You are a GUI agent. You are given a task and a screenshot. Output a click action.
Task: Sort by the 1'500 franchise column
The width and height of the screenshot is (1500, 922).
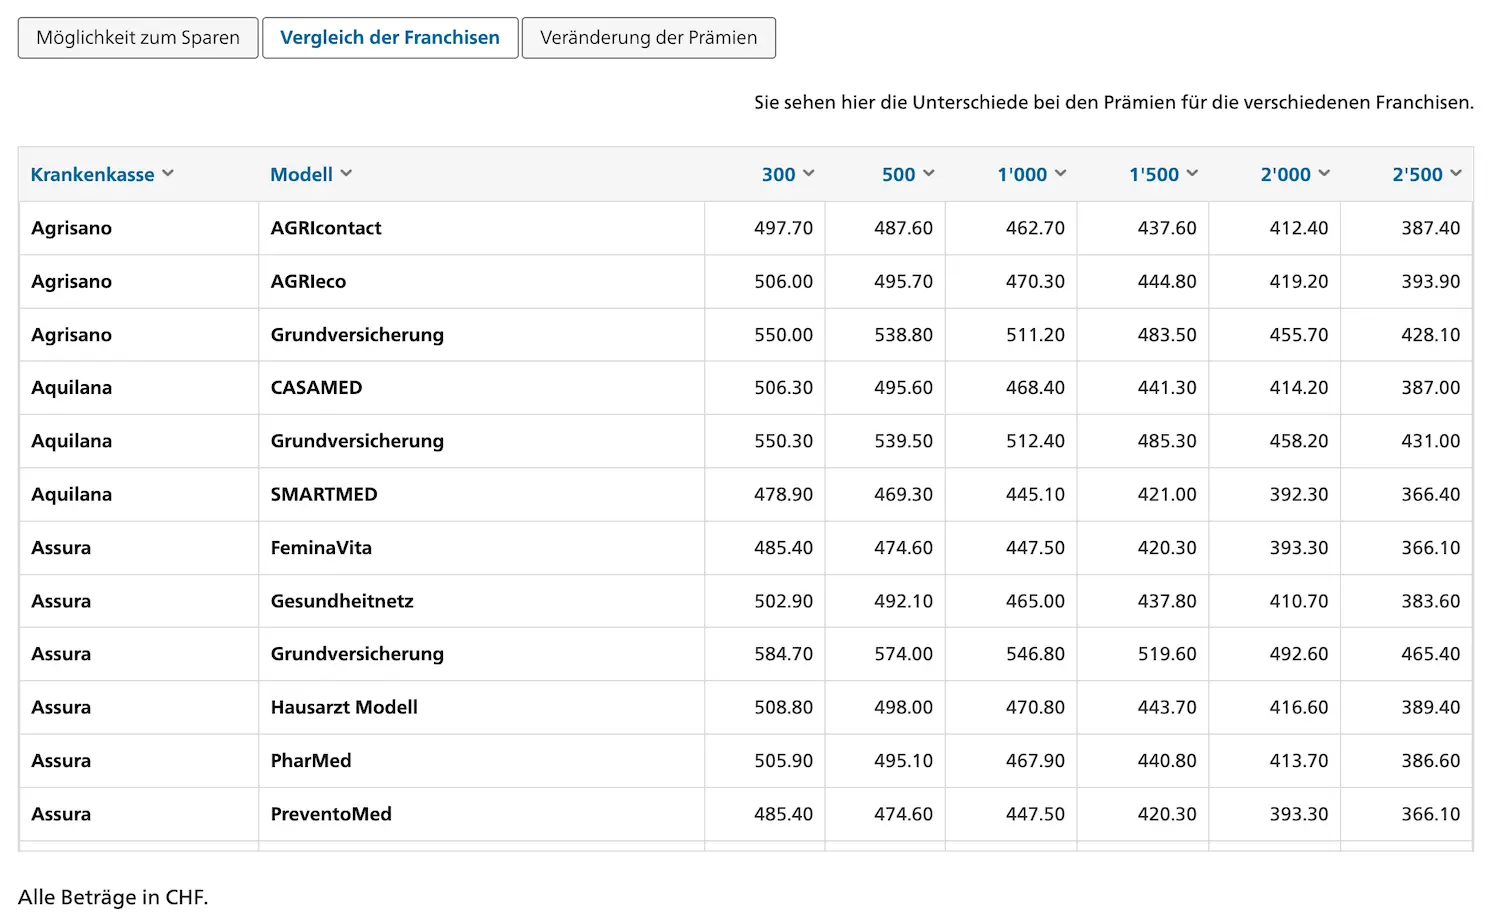pos(1164,174)
